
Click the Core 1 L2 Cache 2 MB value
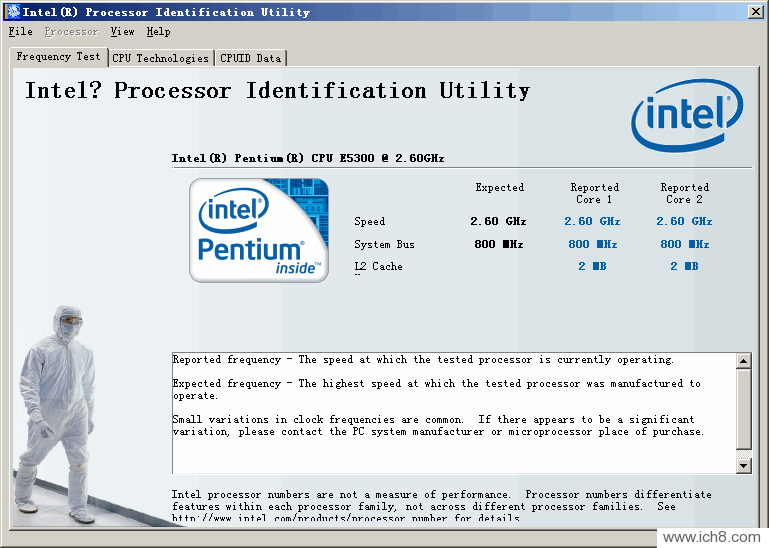[x=592, y=266]
